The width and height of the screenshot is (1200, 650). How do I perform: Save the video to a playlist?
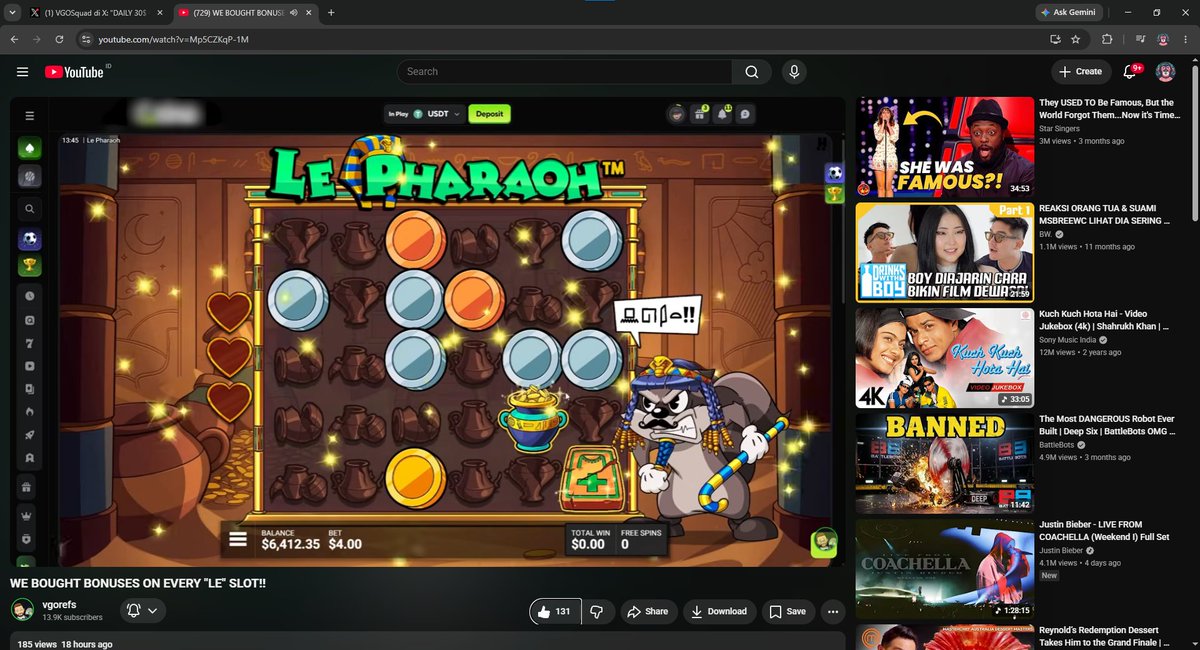787,611
